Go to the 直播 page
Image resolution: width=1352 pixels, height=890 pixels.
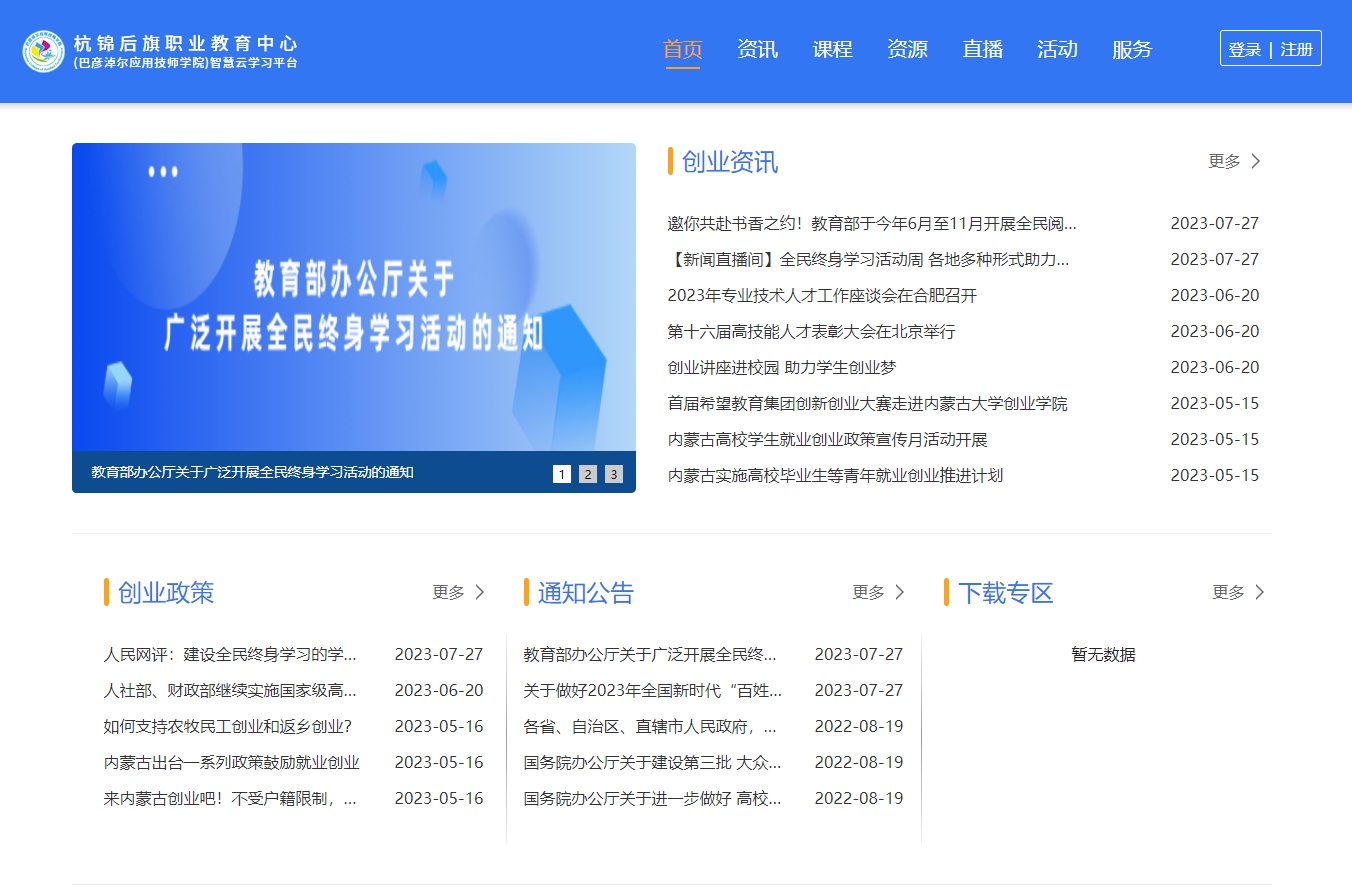point(982,48)
